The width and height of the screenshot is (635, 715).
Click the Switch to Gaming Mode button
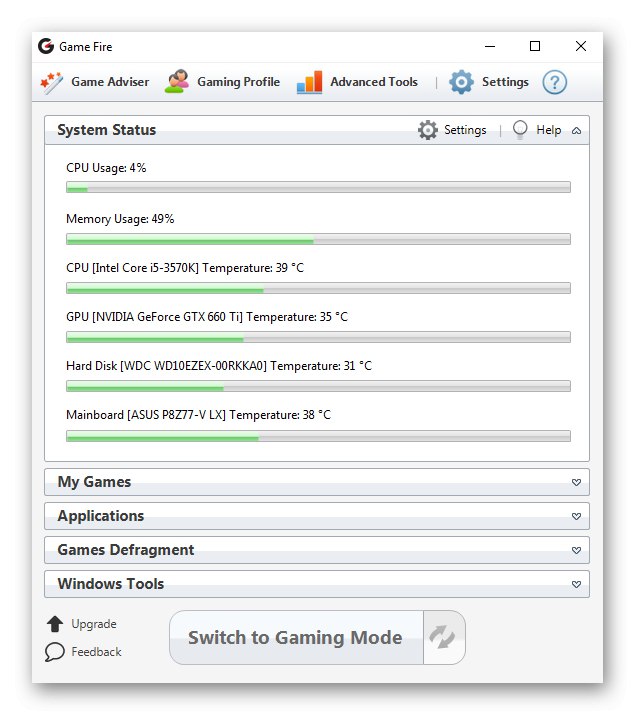pos(296,637)
